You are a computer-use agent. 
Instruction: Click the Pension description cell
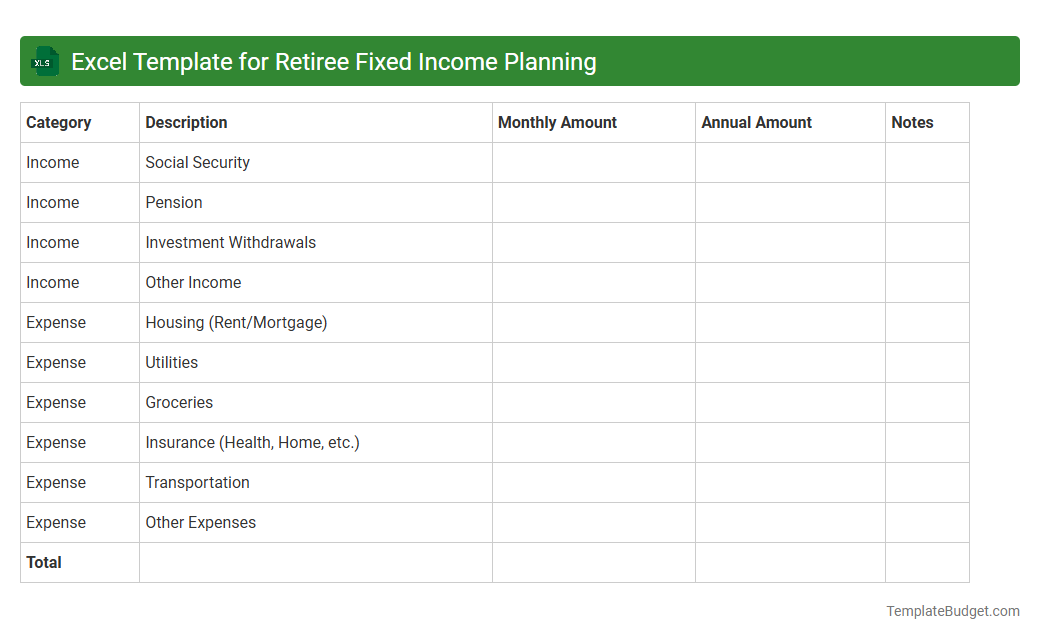[x=173, y=202]
